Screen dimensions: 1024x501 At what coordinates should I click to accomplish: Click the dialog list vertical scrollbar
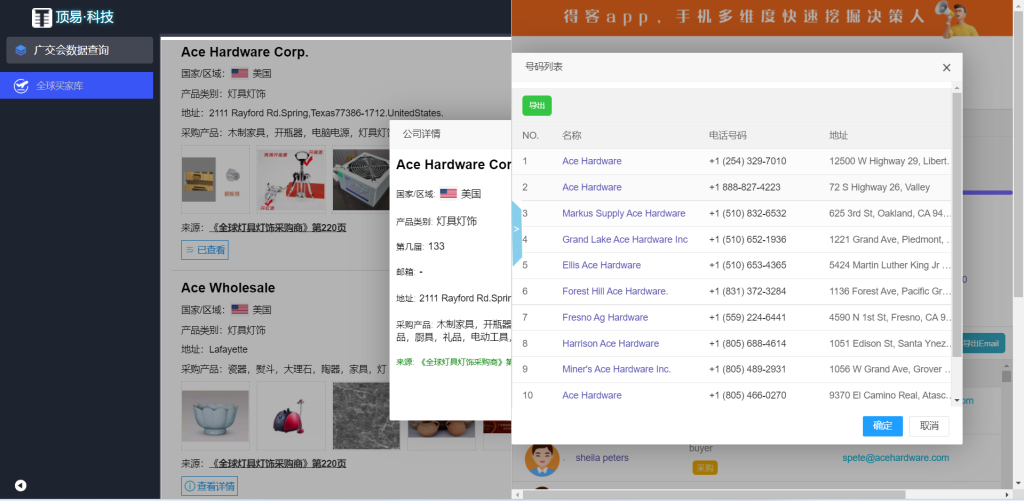(x=957, y=240)
